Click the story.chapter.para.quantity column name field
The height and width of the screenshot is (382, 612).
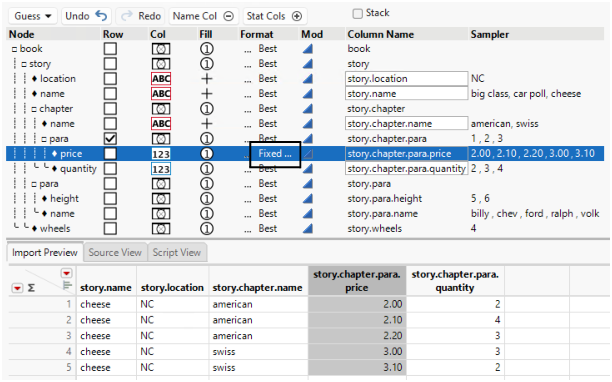[406, 169]
